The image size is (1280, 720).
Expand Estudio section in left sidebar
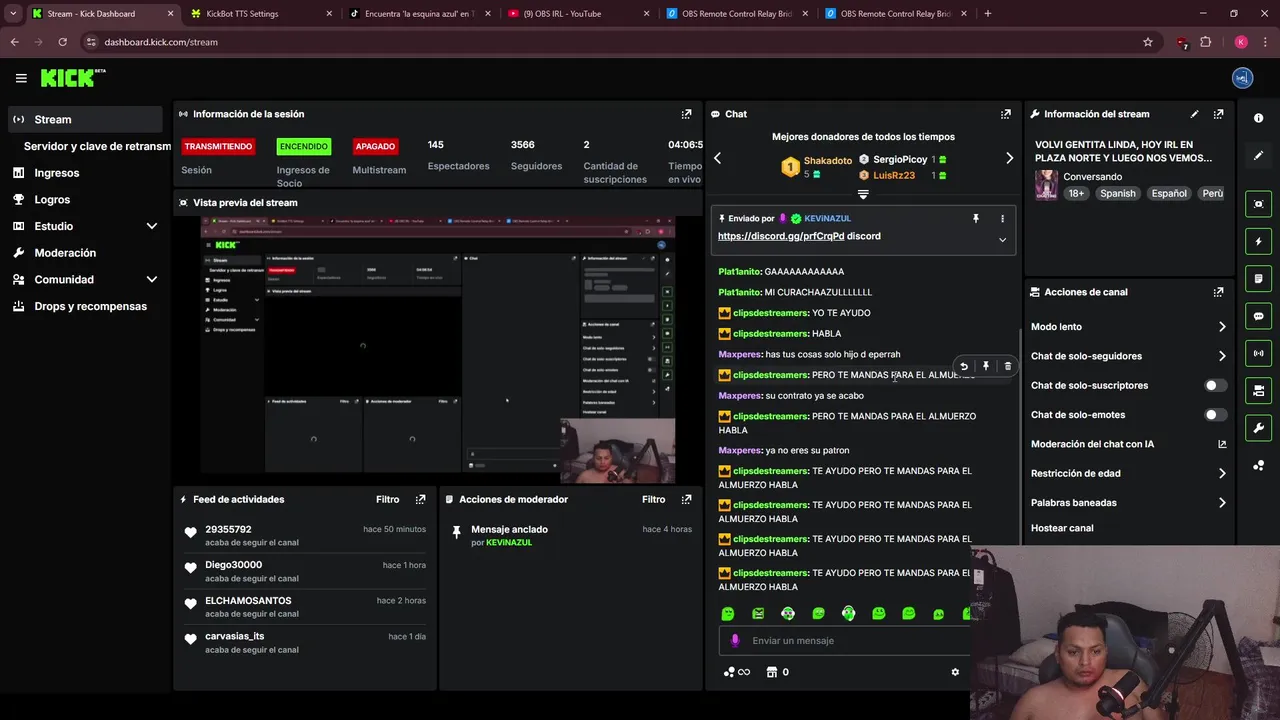[152, 226]
